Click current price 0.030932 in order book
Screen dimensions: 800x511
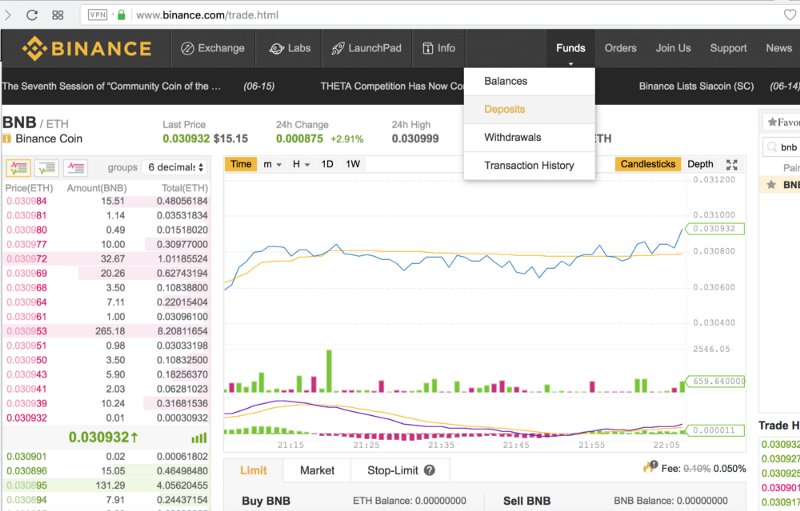(103, 437)
